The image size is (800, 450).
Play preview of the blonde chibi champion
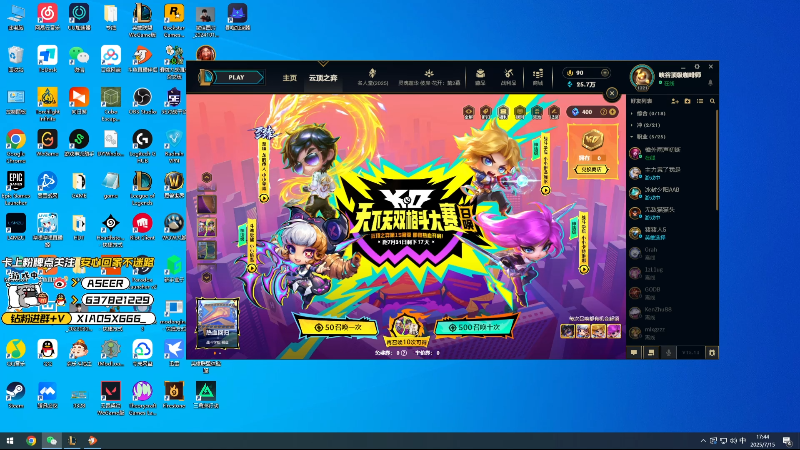click(x=545, y=190)
